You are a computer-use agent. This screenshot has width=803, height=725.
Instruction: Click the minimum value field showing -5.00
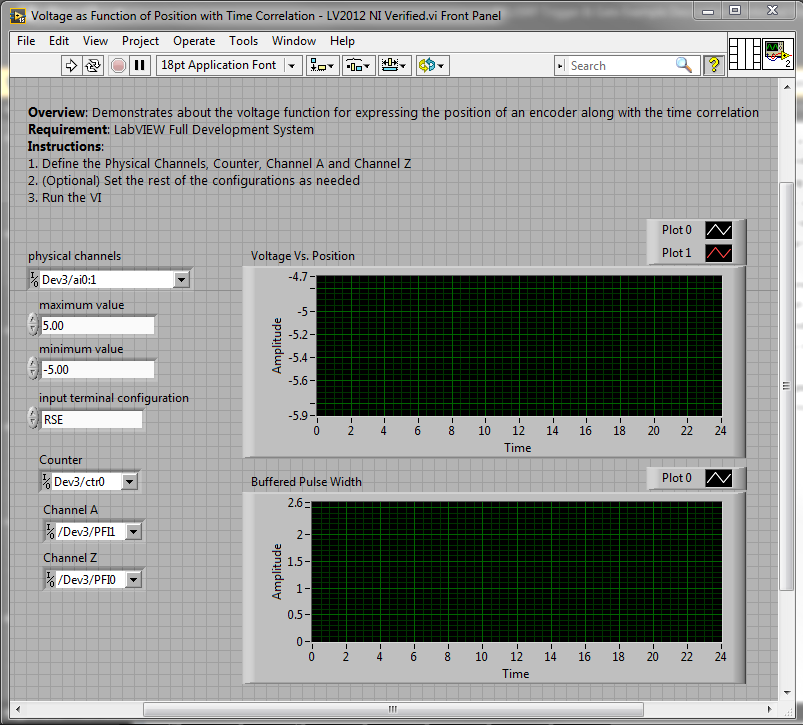97,370
